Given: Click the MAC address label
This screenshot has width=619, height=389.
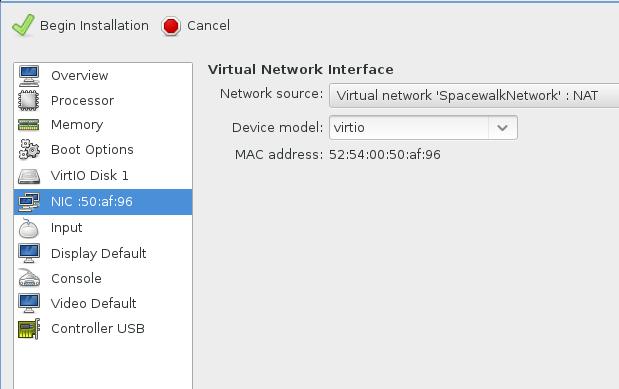Looking at the screenshot, I should (x=279, y=154).
